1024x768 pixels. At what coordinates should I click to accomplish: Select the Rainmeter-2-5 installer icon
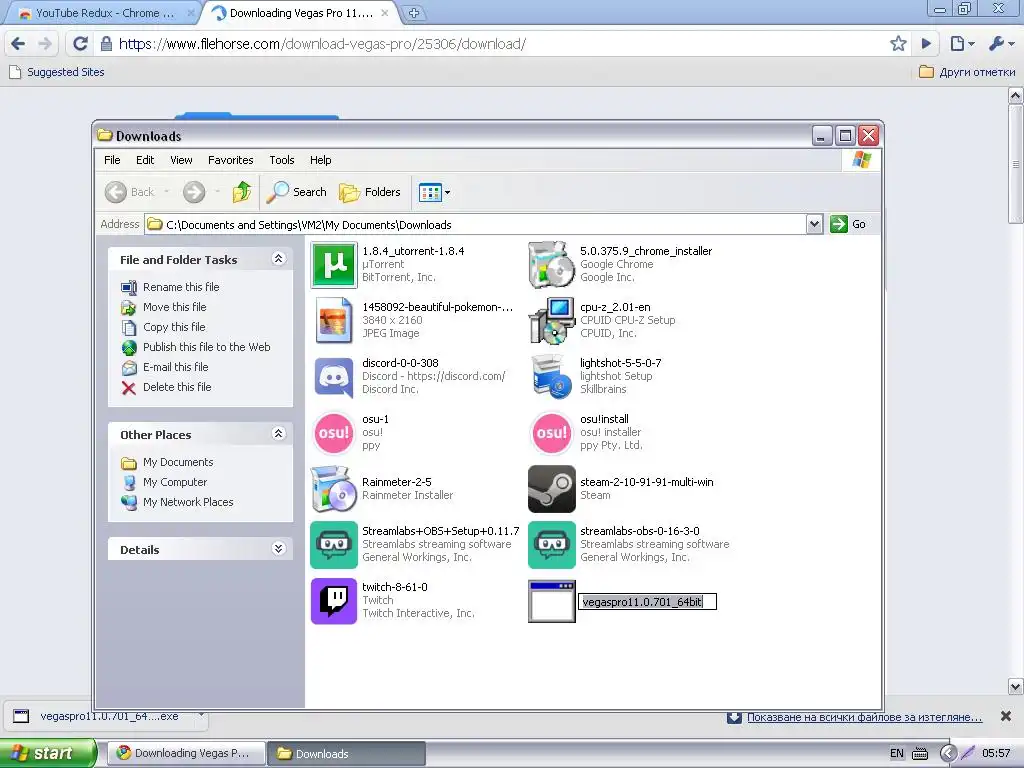[x=334, y=488]
